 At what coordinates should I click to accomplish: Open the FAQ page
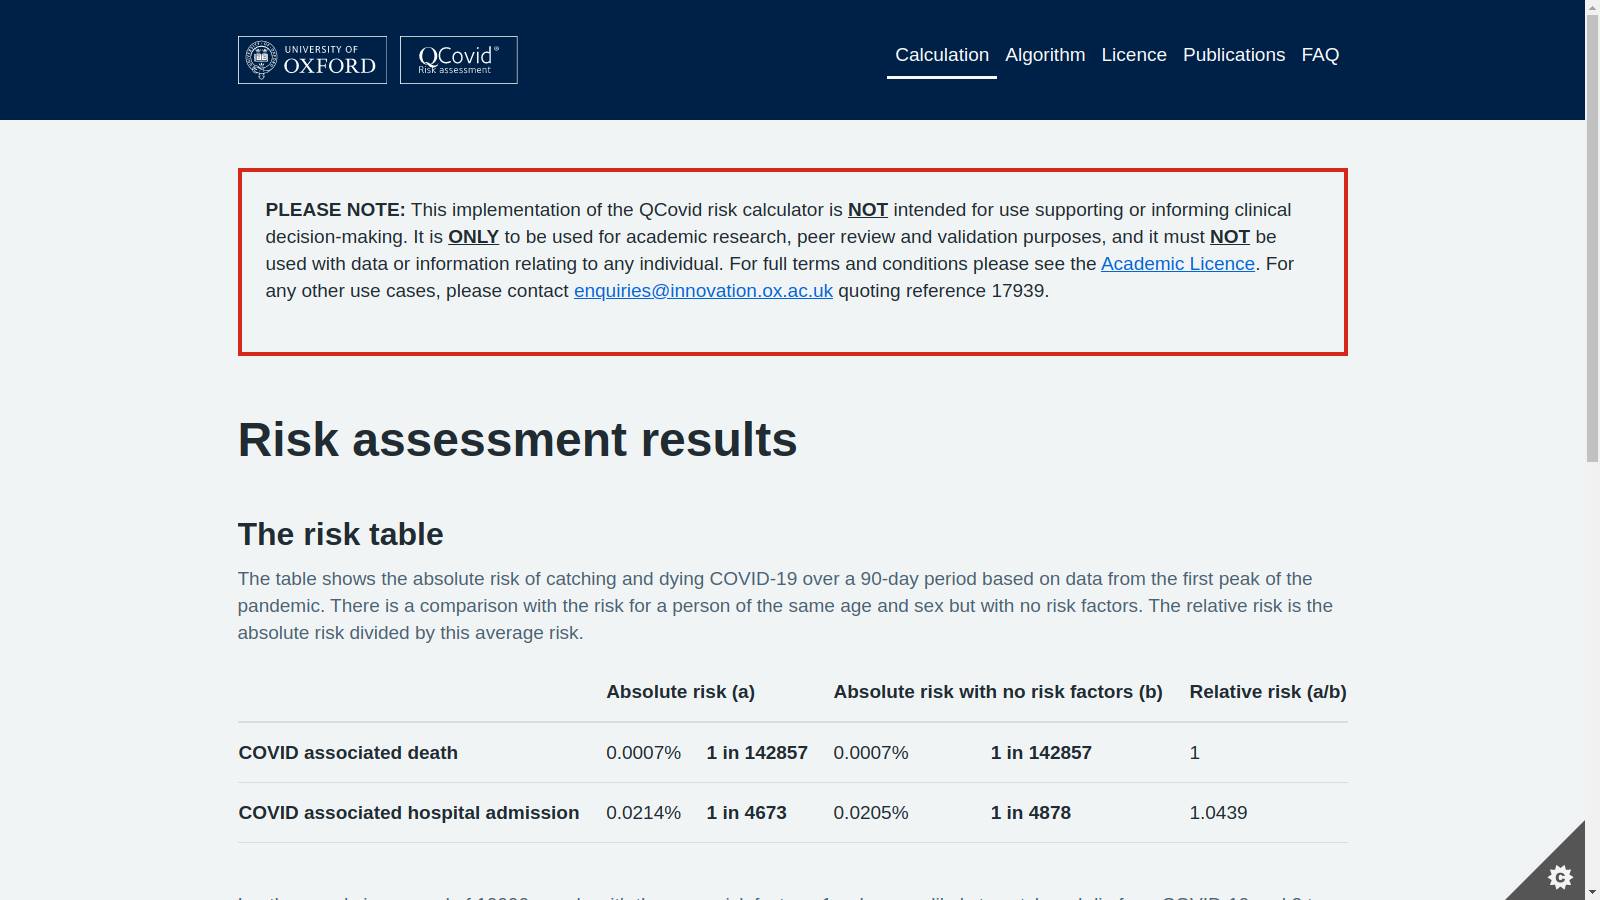click(1320, 55)
